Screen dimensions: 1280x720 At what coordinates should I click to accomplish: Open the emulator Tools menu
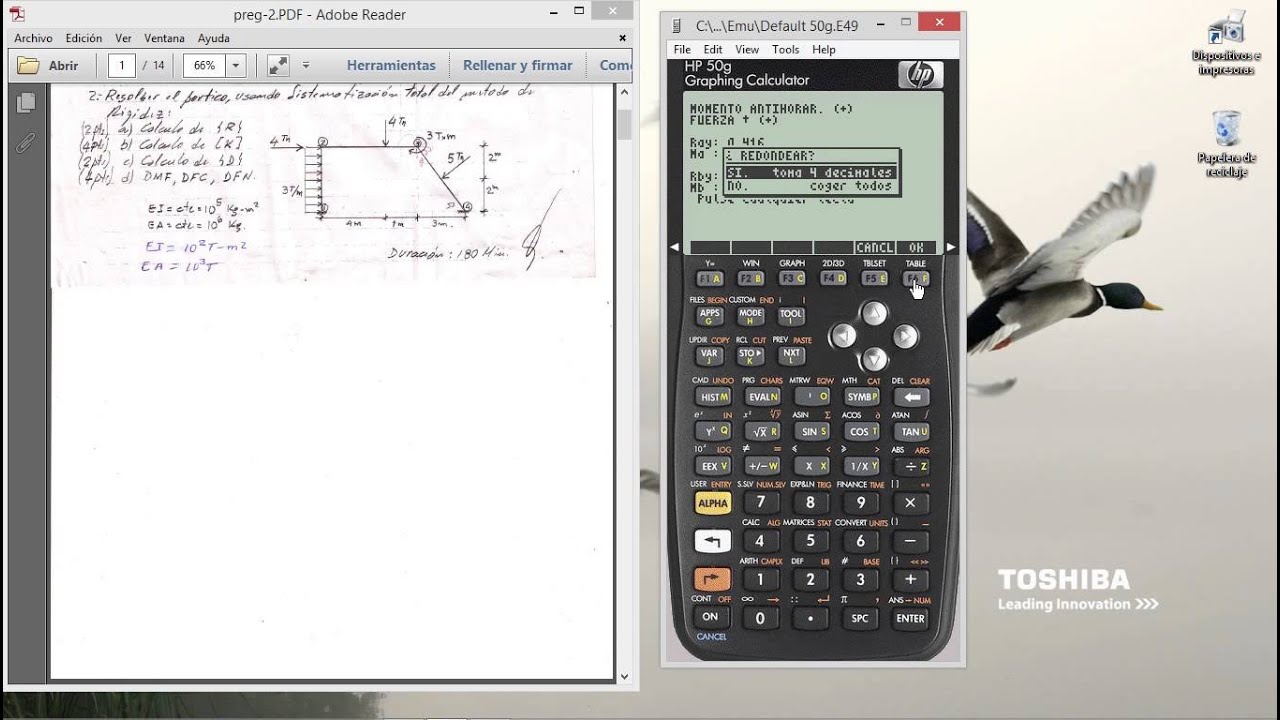pos(785,49)
